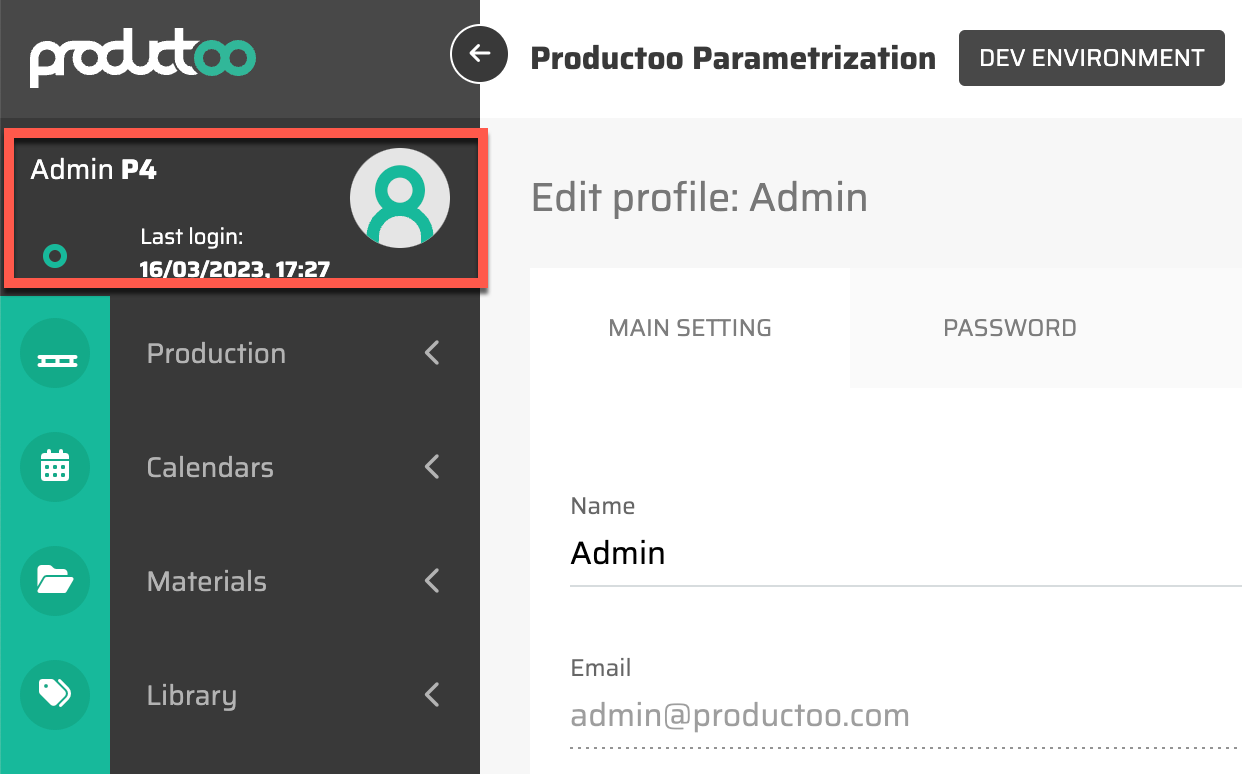Click the back arrow circle button

point(480,54)
